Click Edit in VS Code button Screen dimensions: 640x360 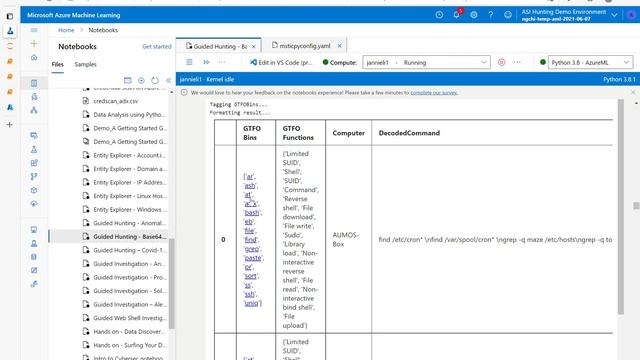(x=281, y=62)
